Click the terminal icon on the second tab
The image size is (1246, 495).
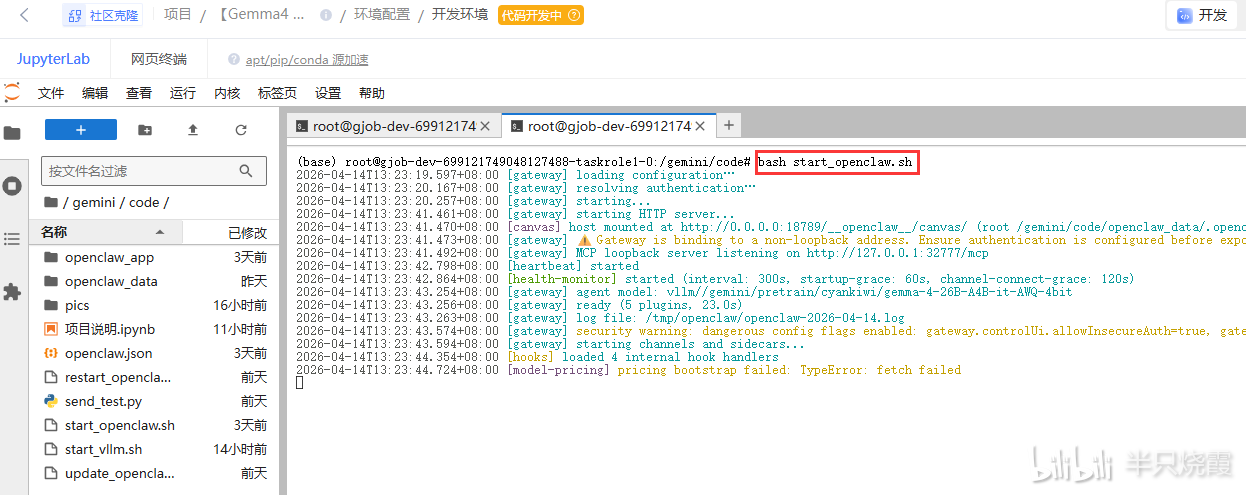pos(517,126)
